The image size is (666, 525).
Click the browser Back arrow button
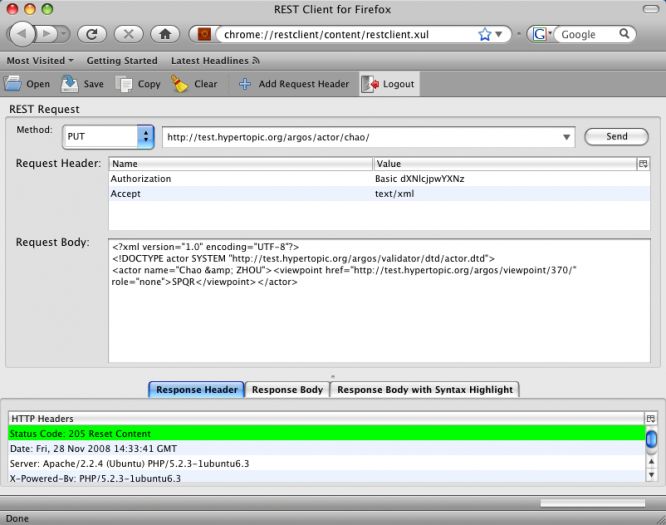pos(22,34)
